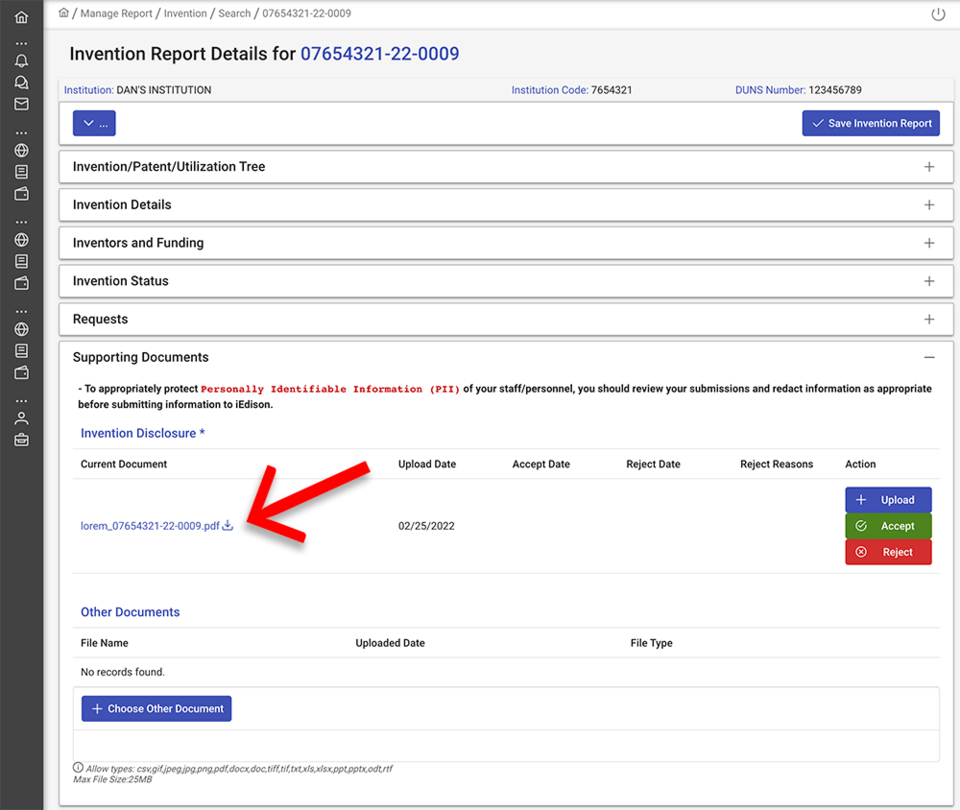Viewport: 960px width, 810px height.
Task: Click the first globe icon in sidebar
Action: pyautogui.click(x=21, y=150)
